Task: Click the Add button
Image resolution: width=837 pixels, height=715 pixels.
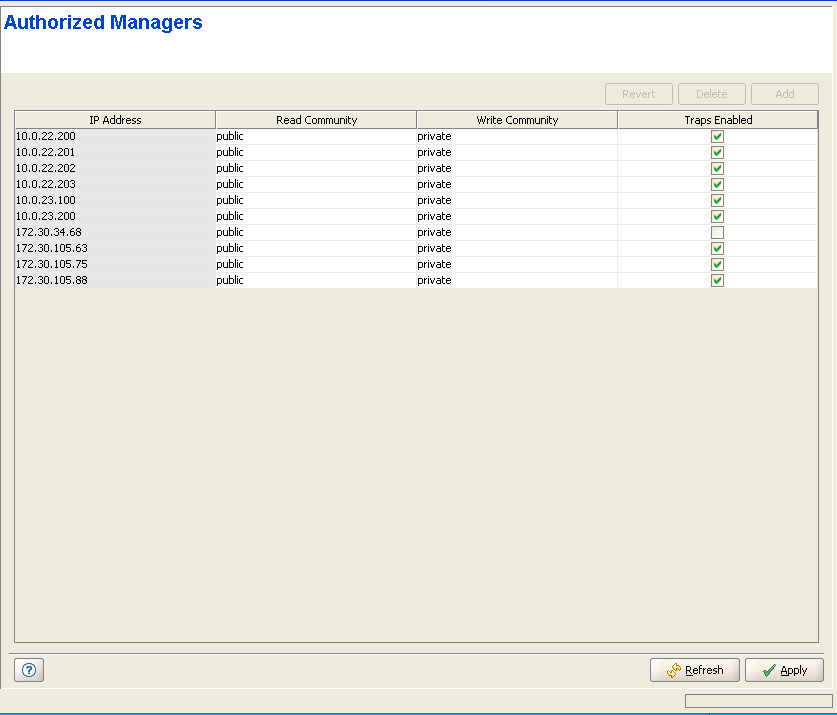Action: 785,94
